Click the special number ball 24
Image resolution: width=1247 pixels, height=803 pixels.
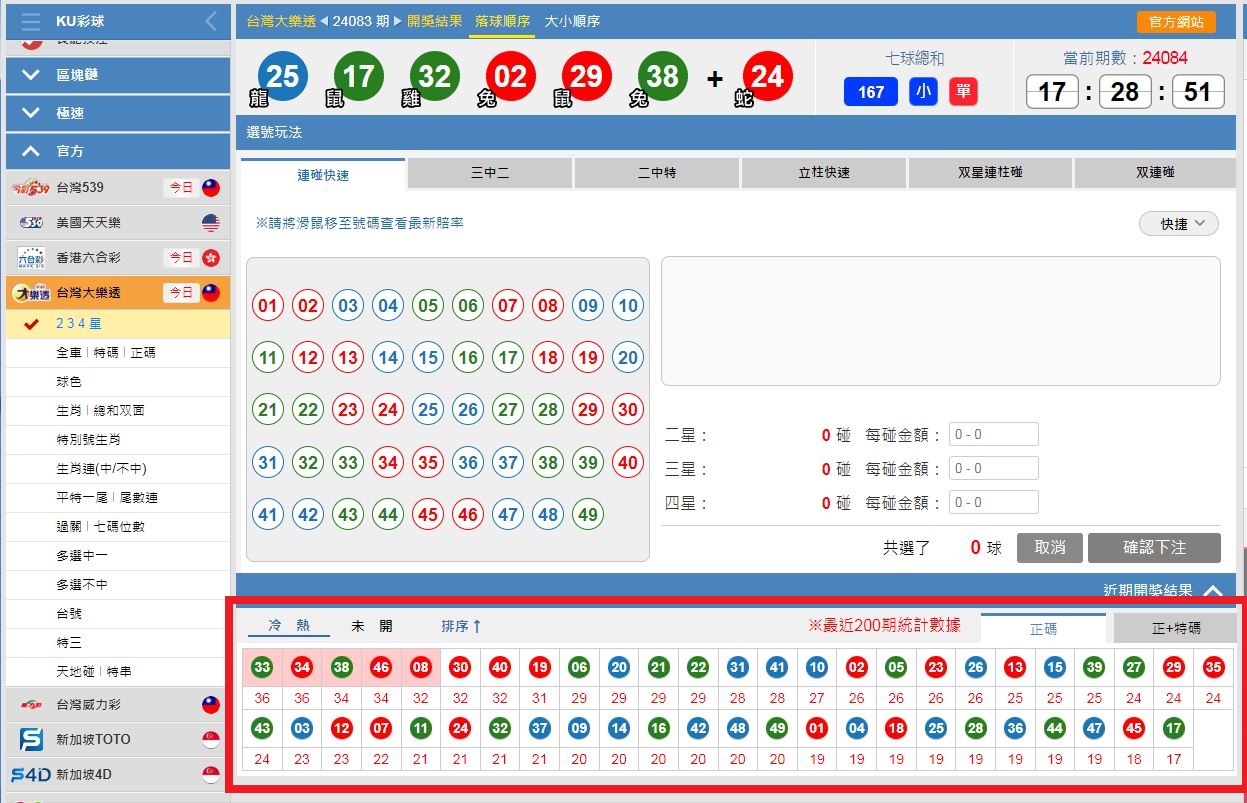[x=767, y=77]
